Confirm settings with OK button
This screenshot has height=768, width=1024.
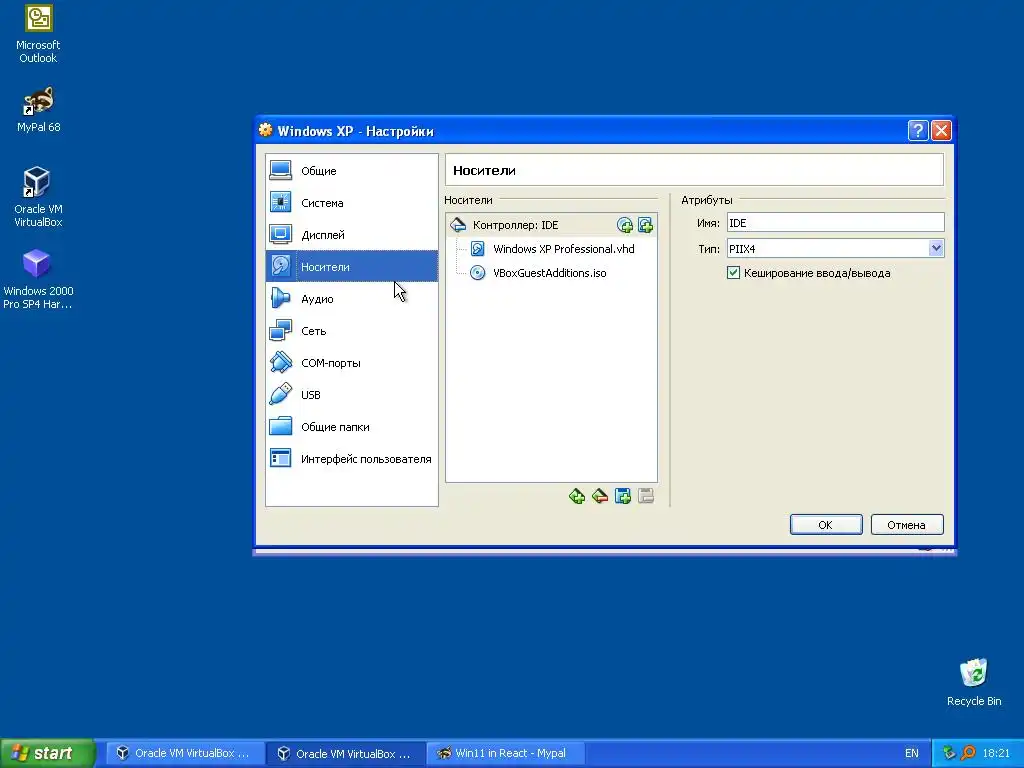point(825,524)
